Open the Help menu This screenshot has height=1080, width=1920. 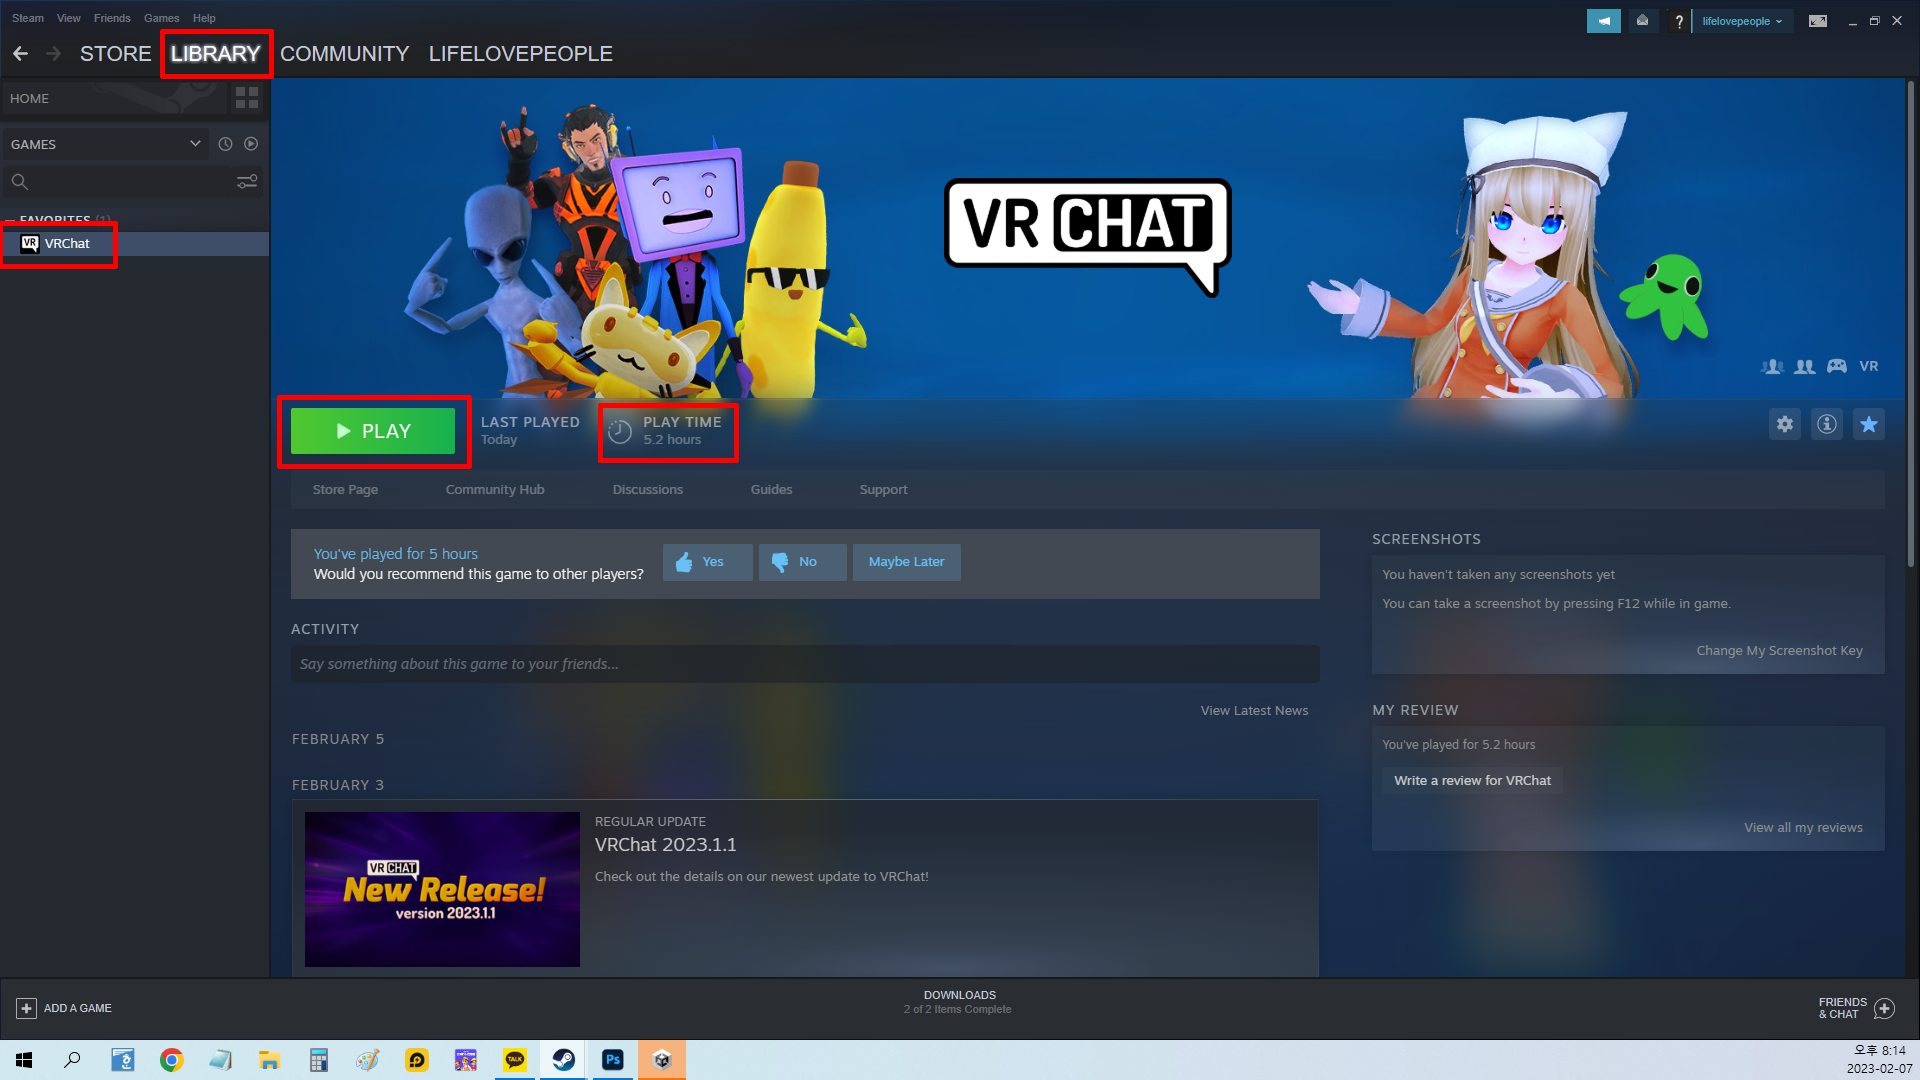click(204, 18)
